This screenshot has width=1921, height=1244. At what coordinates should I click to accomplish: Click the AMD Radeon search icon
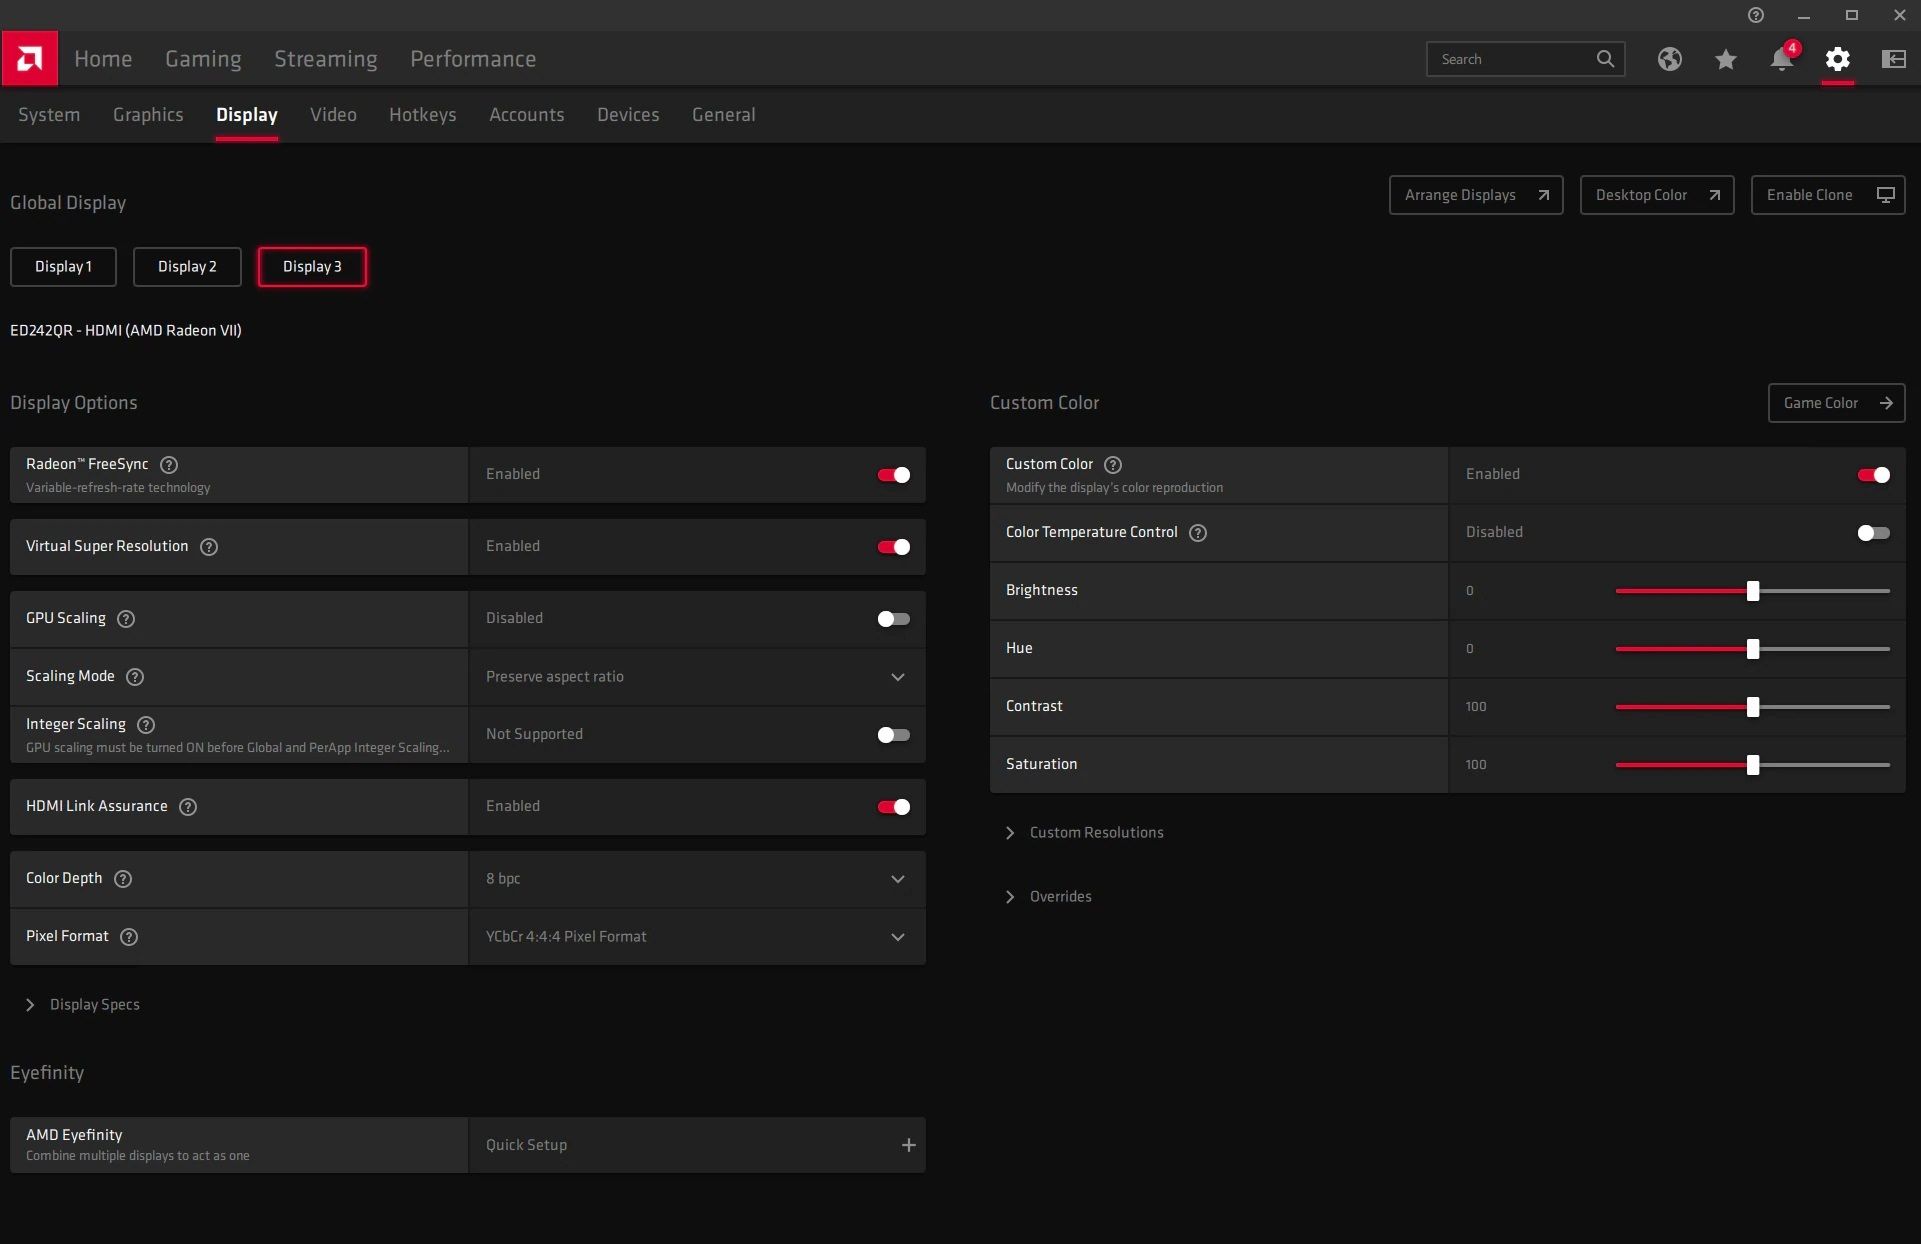click(1605, 59)
